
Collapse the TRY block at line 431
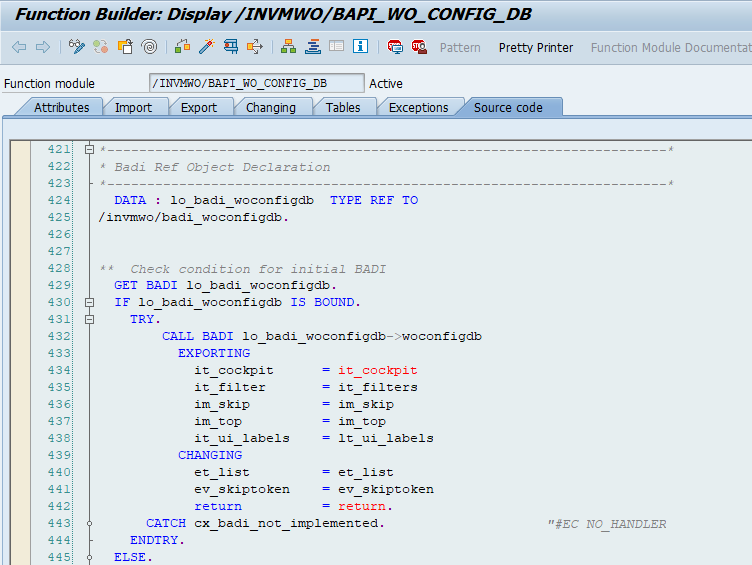click(x=89, y=319)
